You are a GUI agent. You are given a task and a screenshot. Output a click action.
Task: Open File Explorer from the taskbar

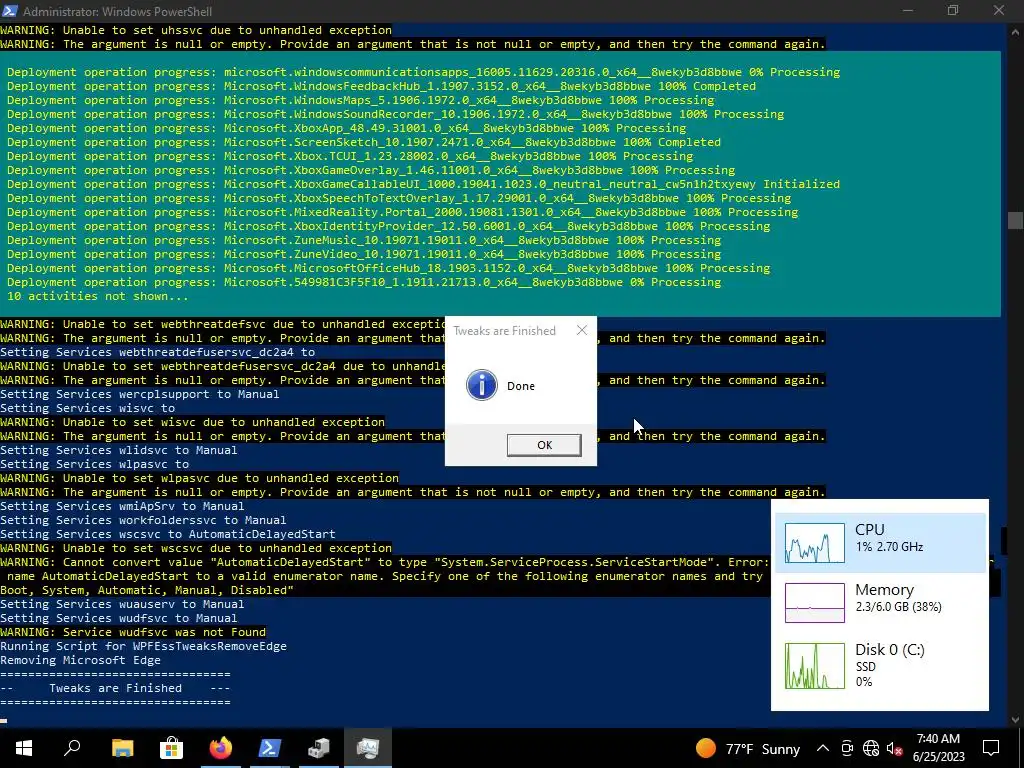coord(122,748)
